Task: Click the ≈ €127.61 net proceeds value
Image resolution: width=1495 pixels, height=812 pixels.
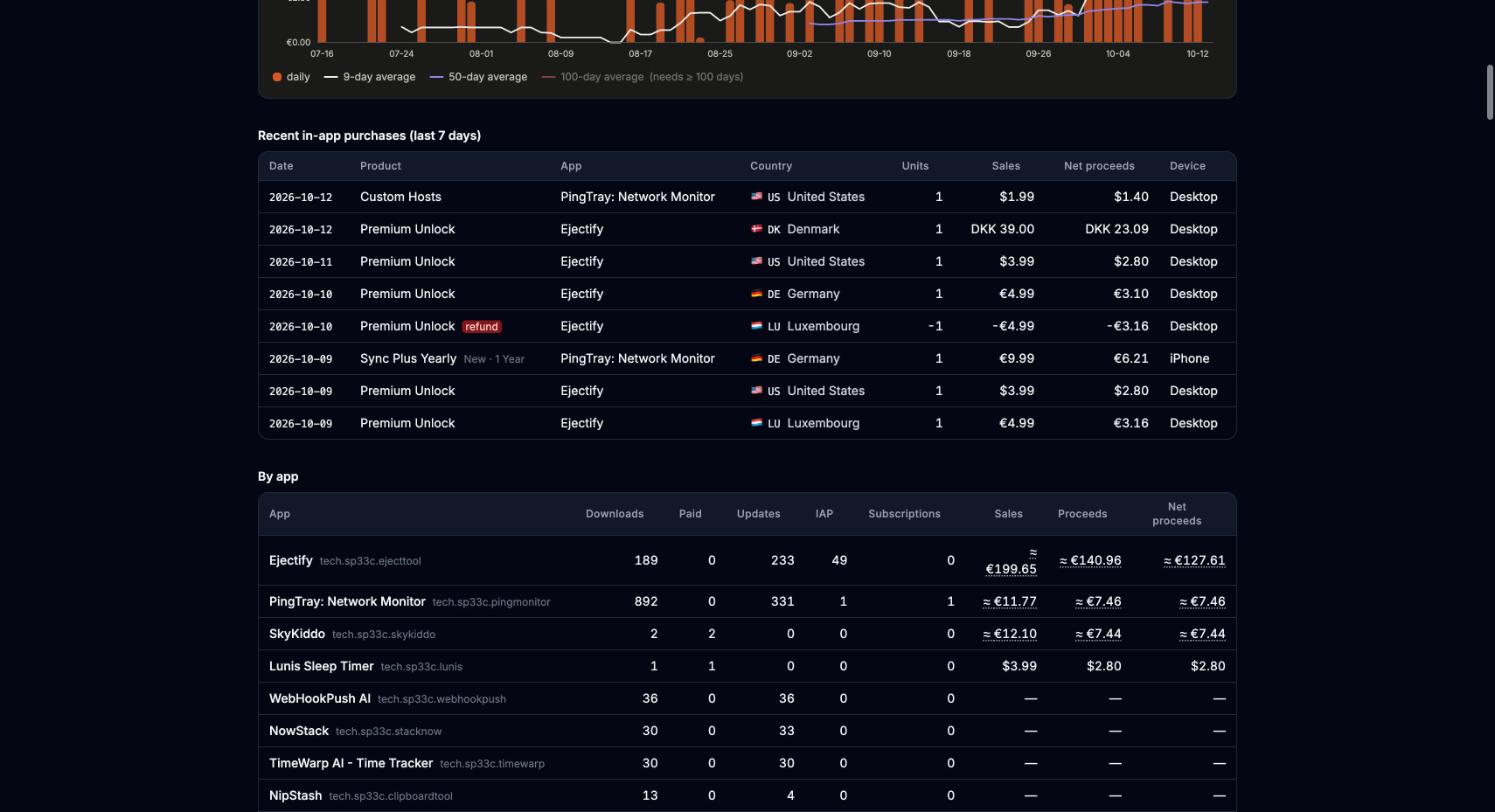Action: point(1194,561)
